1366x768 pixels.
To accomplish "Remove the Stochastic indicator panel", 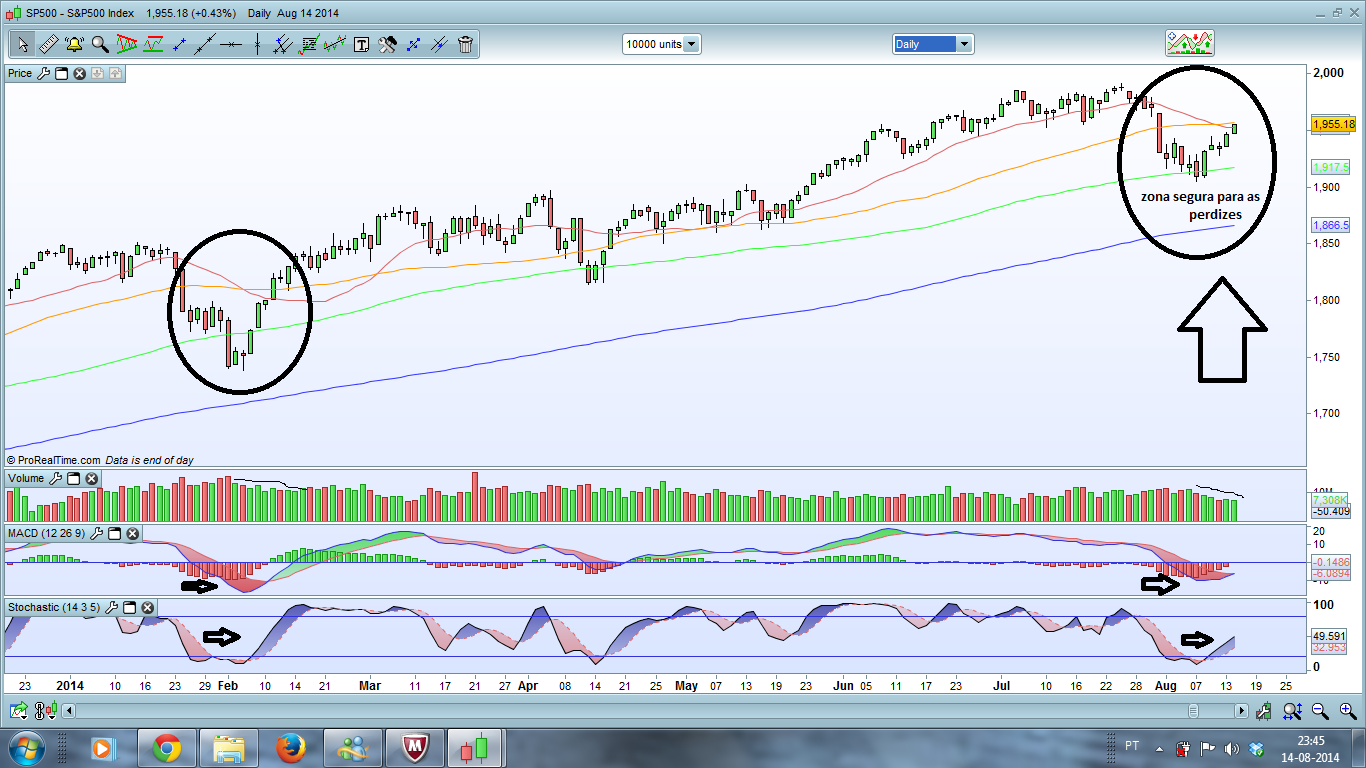I will (148, 607).
